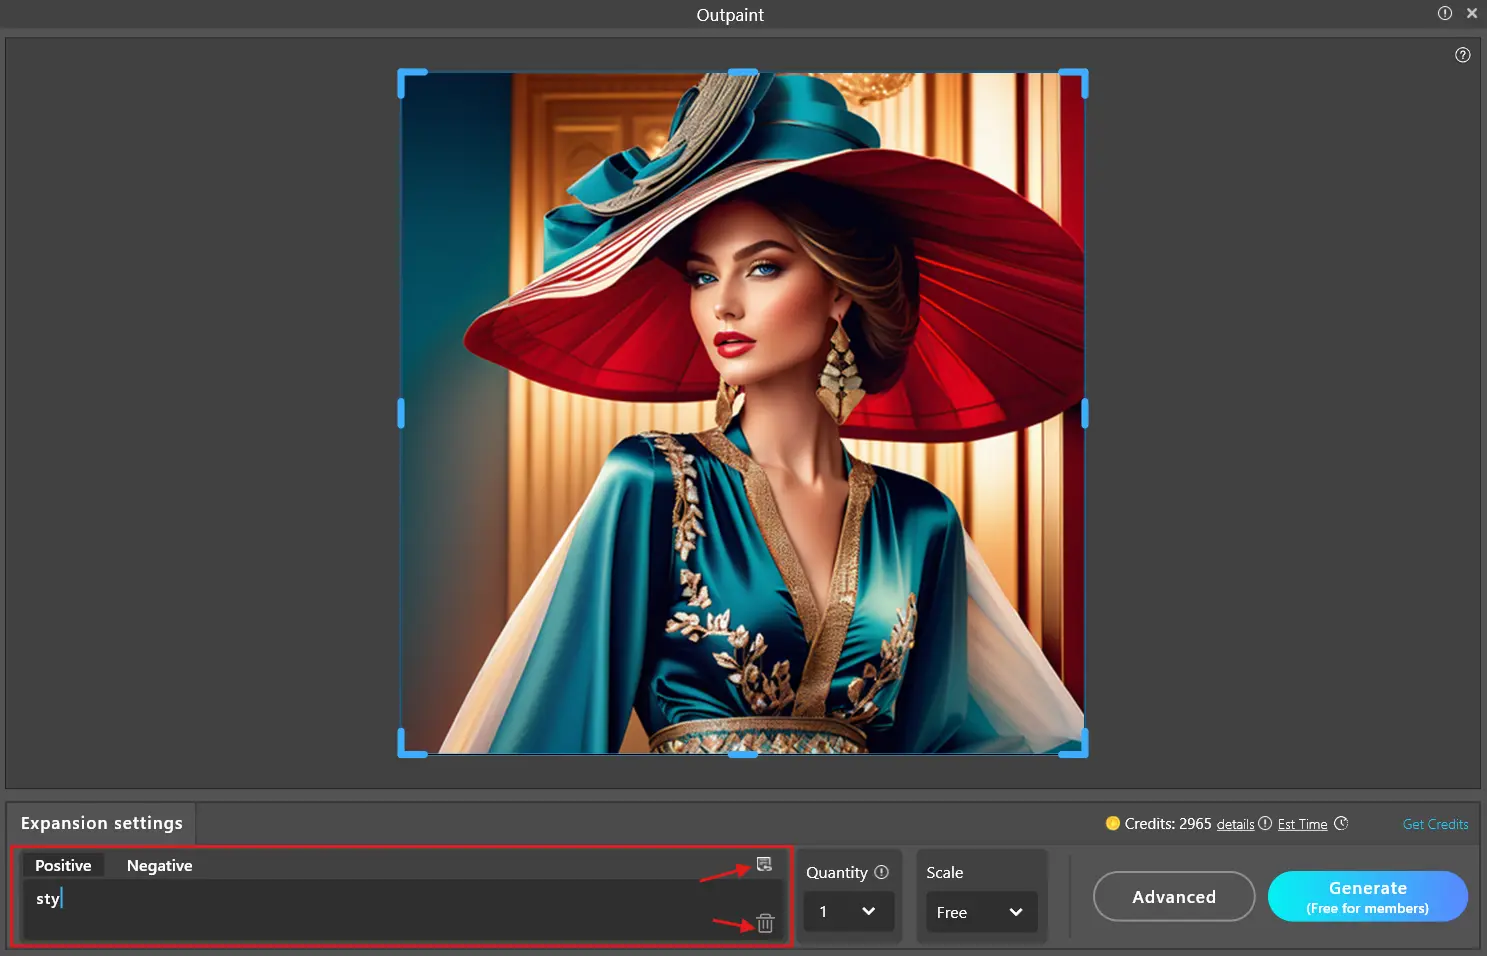Select the Expansion settings tab
Screen dimensions: 1487x956
pos(102,823)
